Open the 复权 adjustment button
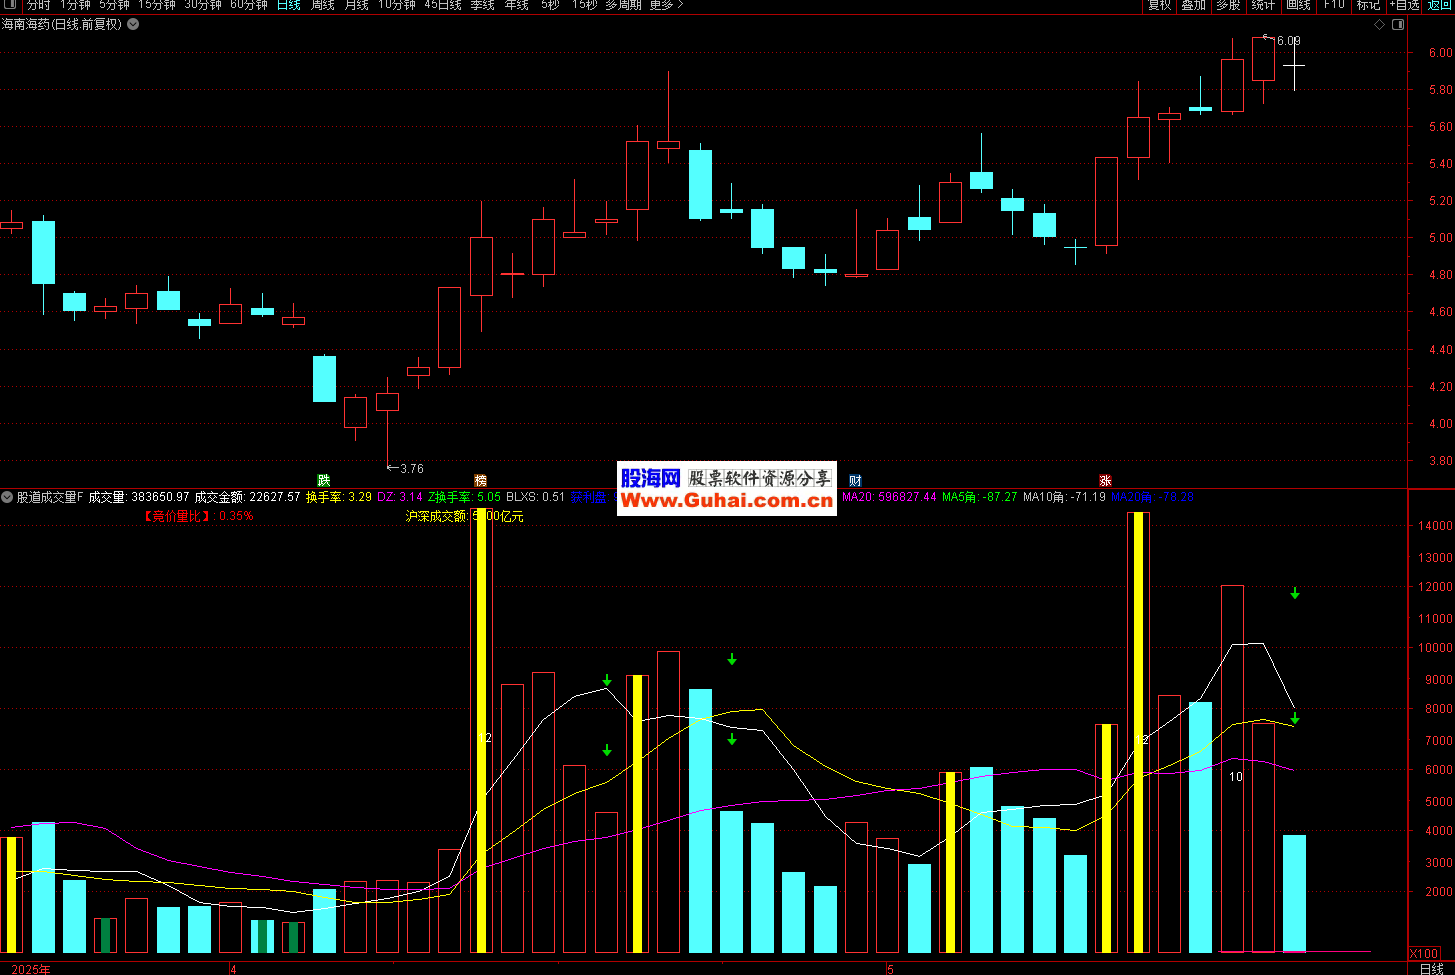This screenshot has width=1455, height=975. click(1159, 5)
